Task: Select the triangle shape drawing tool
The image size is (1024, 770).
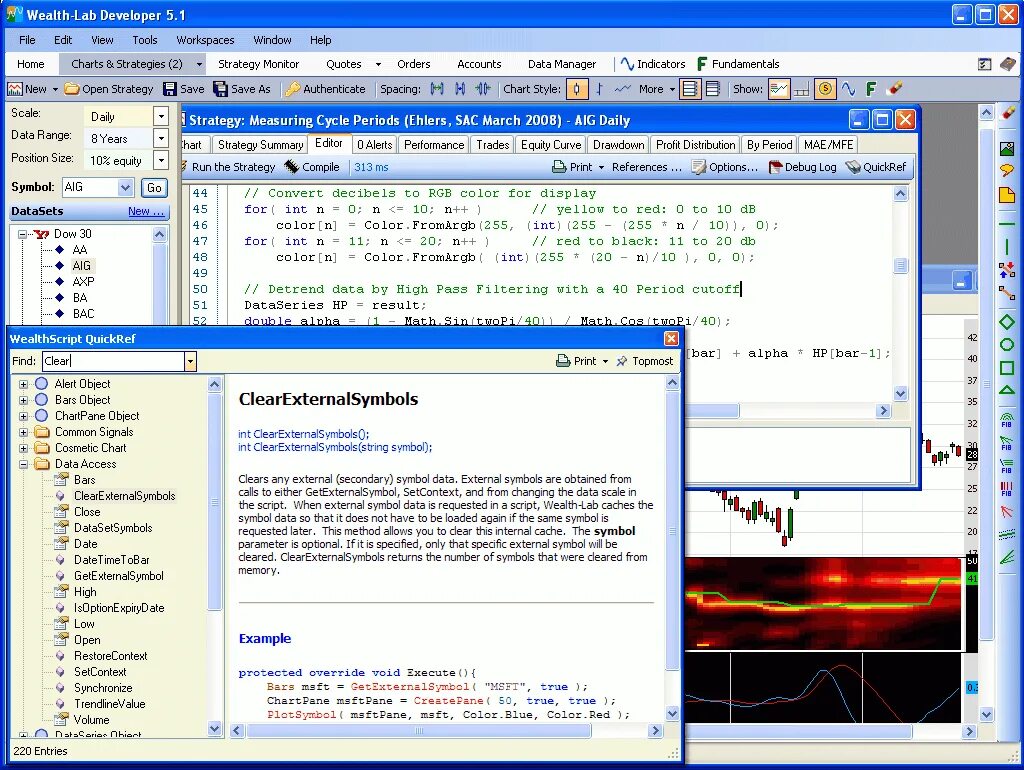Action: [x=1007, y=390]
